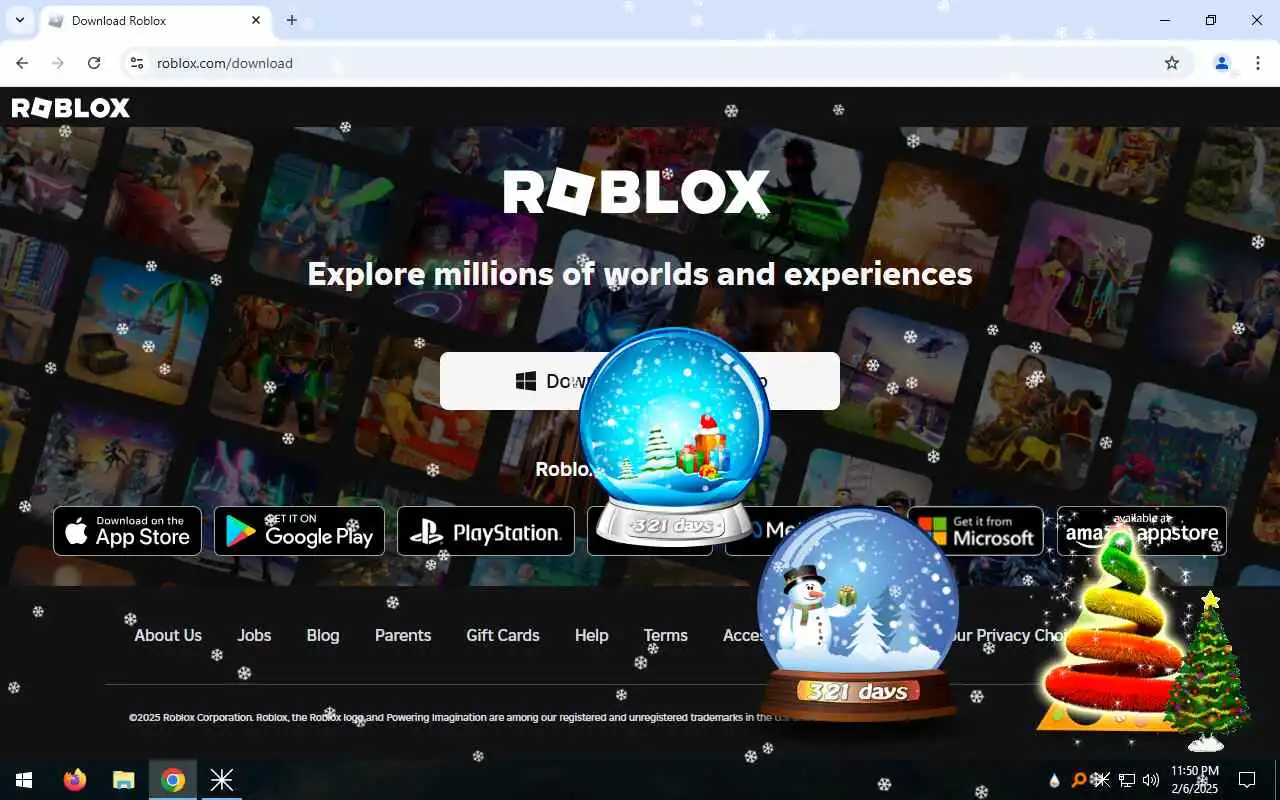
Task: Open the volume control in tray
Action: 1151,780
